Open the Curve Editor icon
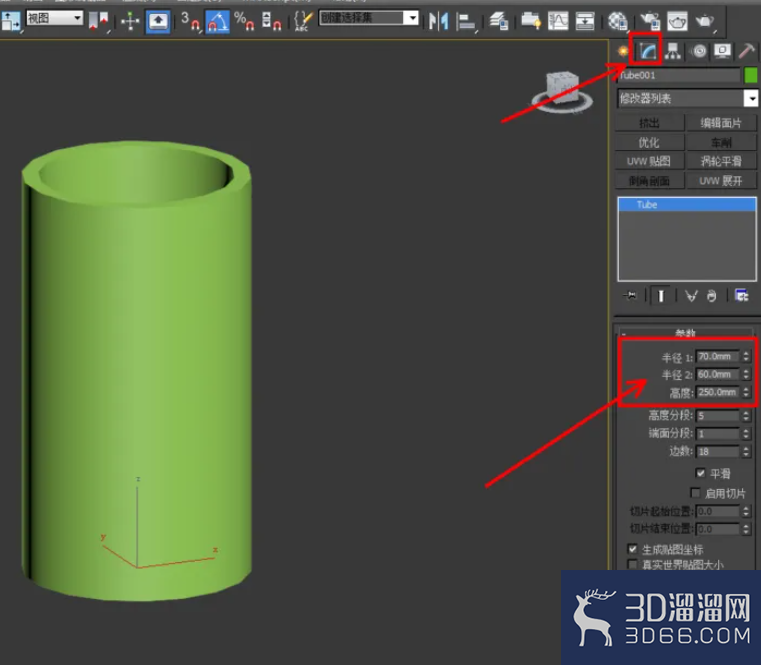Viewport: 761px width, 665px height. tap(558, 21)
